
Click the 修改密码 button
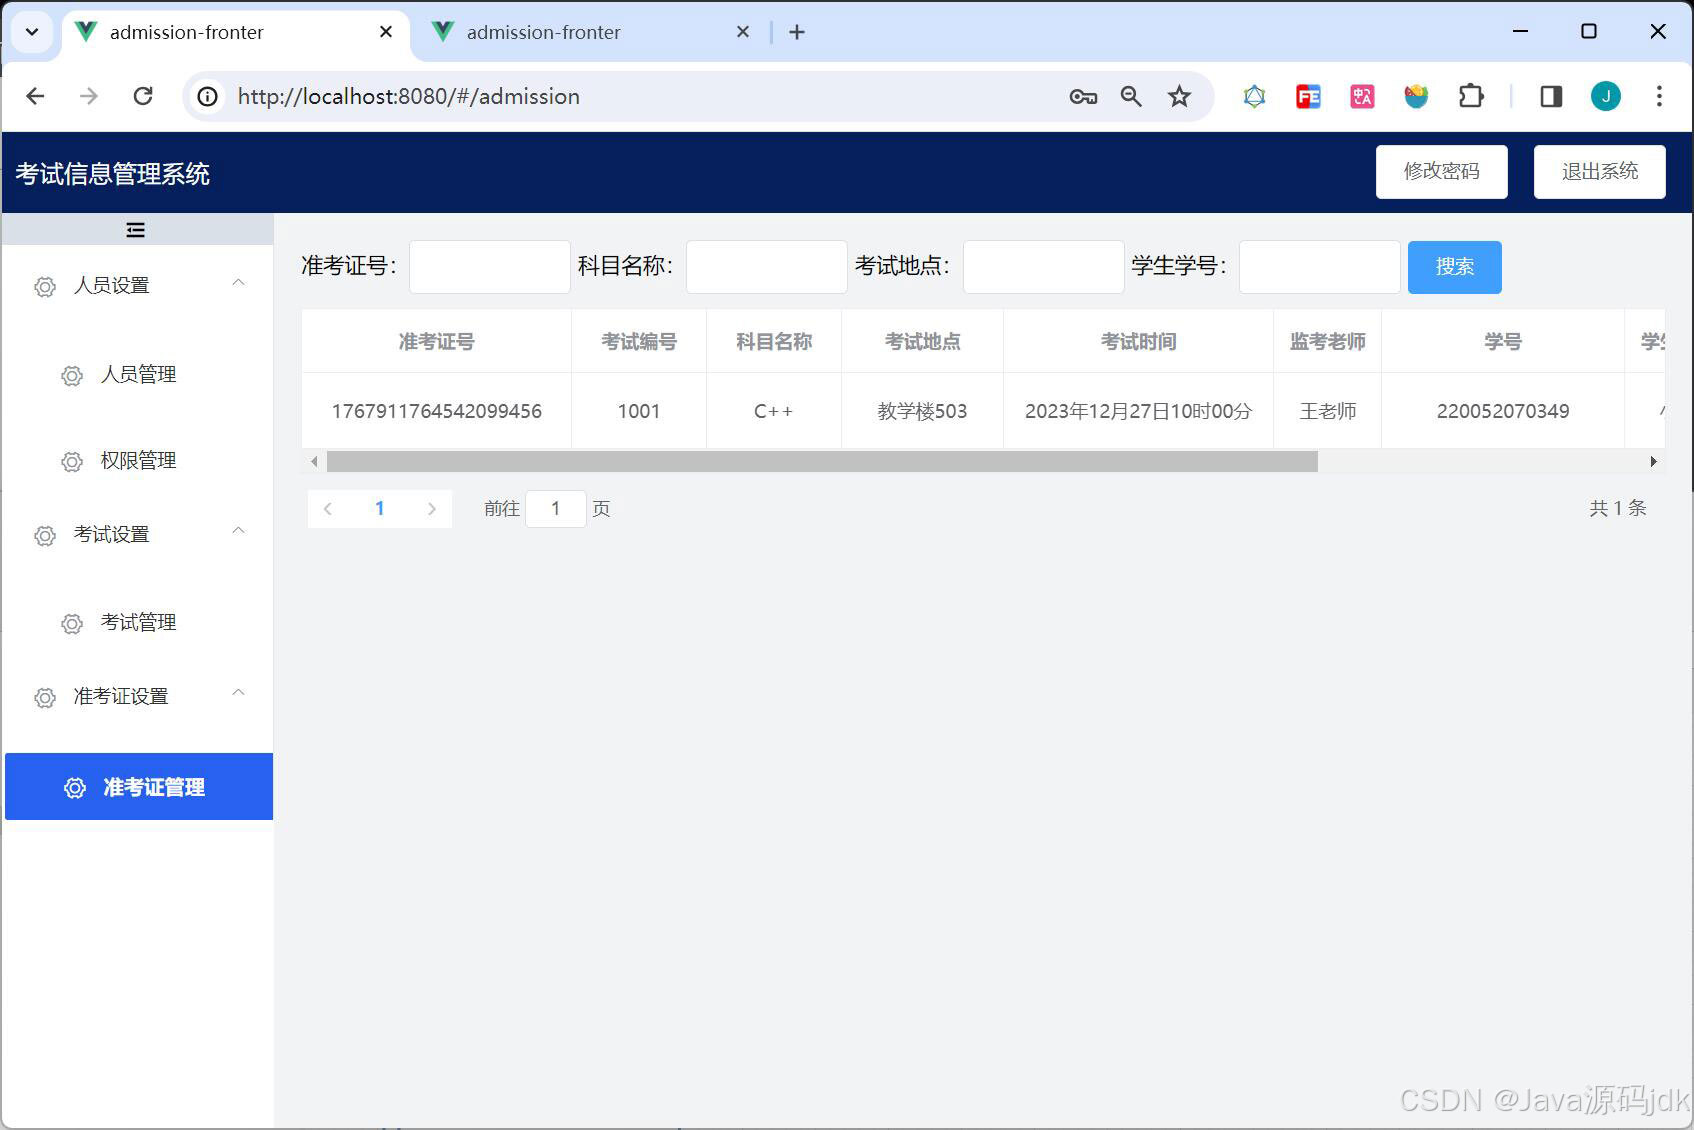1441,171
